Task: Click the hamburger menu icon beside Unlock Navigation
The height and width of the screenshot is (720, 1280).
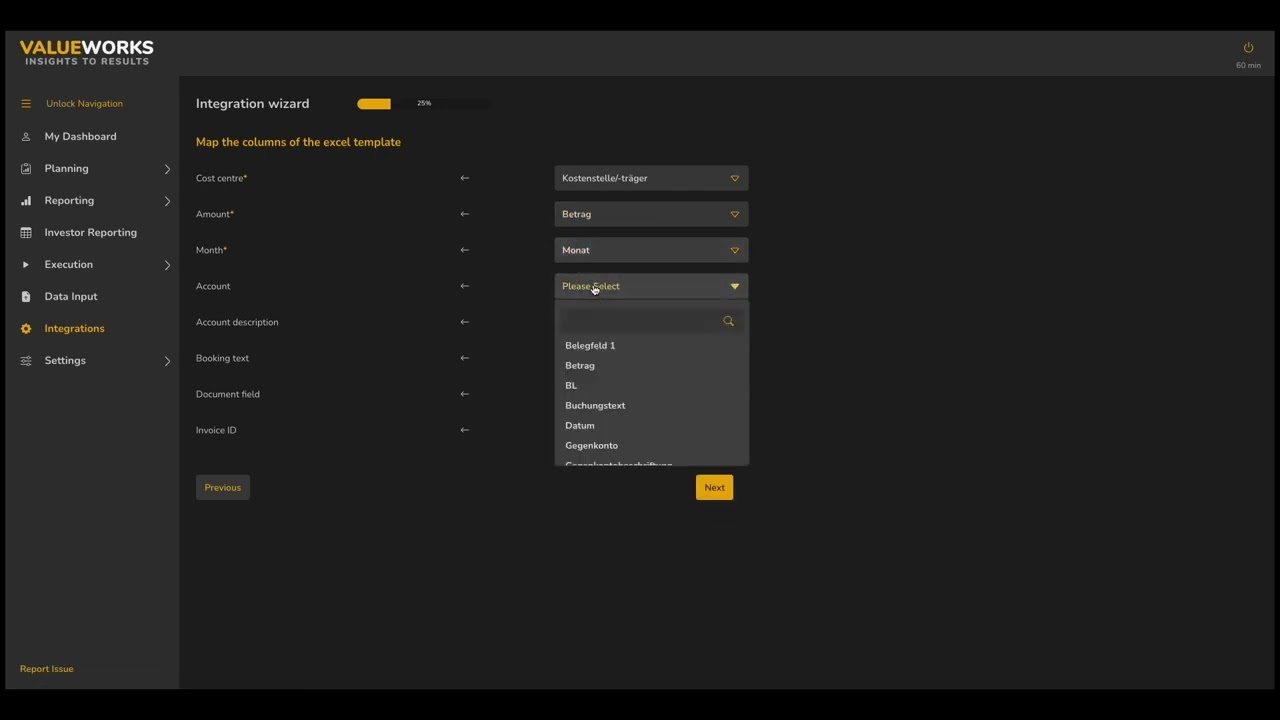Action: [x=26, y=104]
